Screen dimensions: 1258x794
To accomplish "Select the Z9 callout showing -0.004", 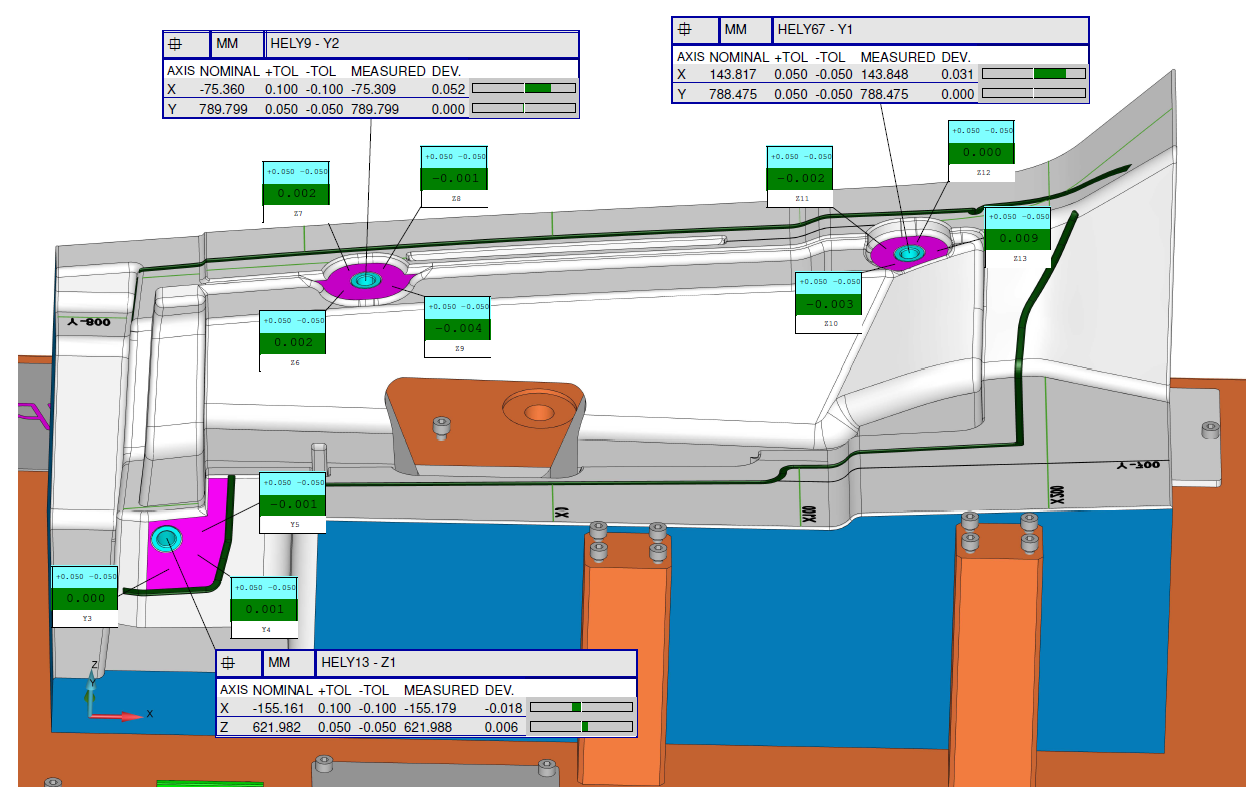I will click(x=458, y=328).
